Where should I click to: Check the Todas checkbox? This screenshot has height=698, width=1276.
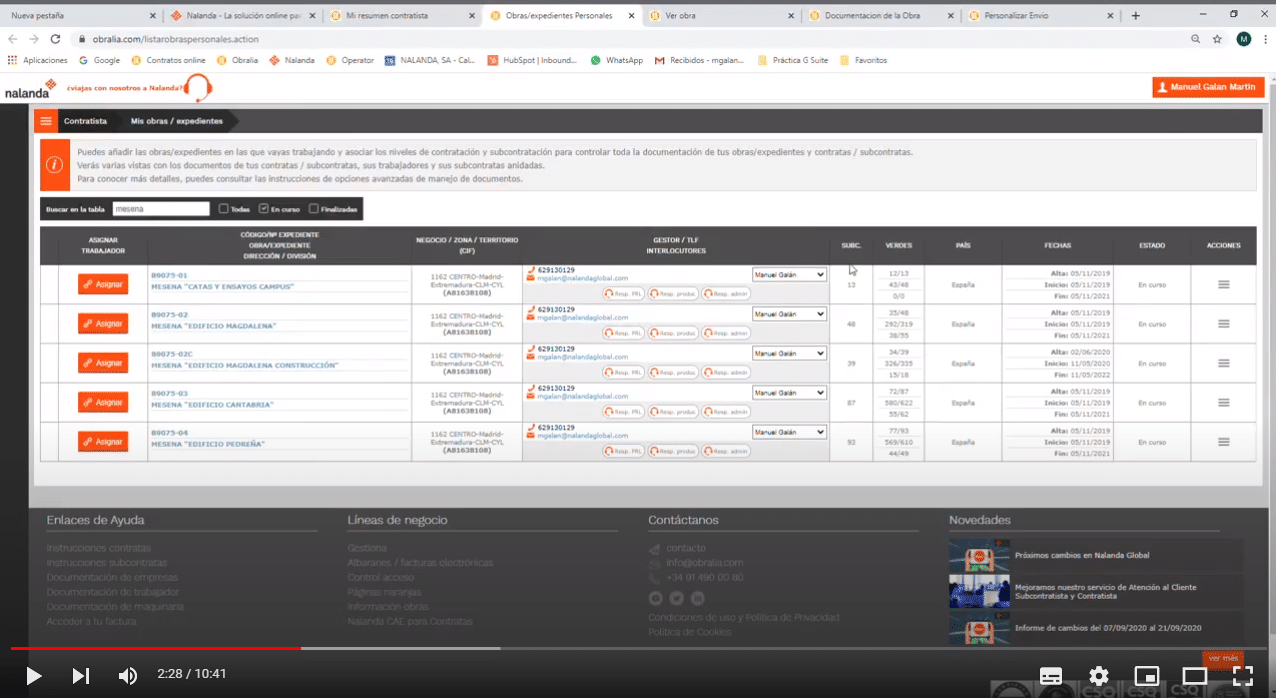pyautogui.click(x=224, y=209)
